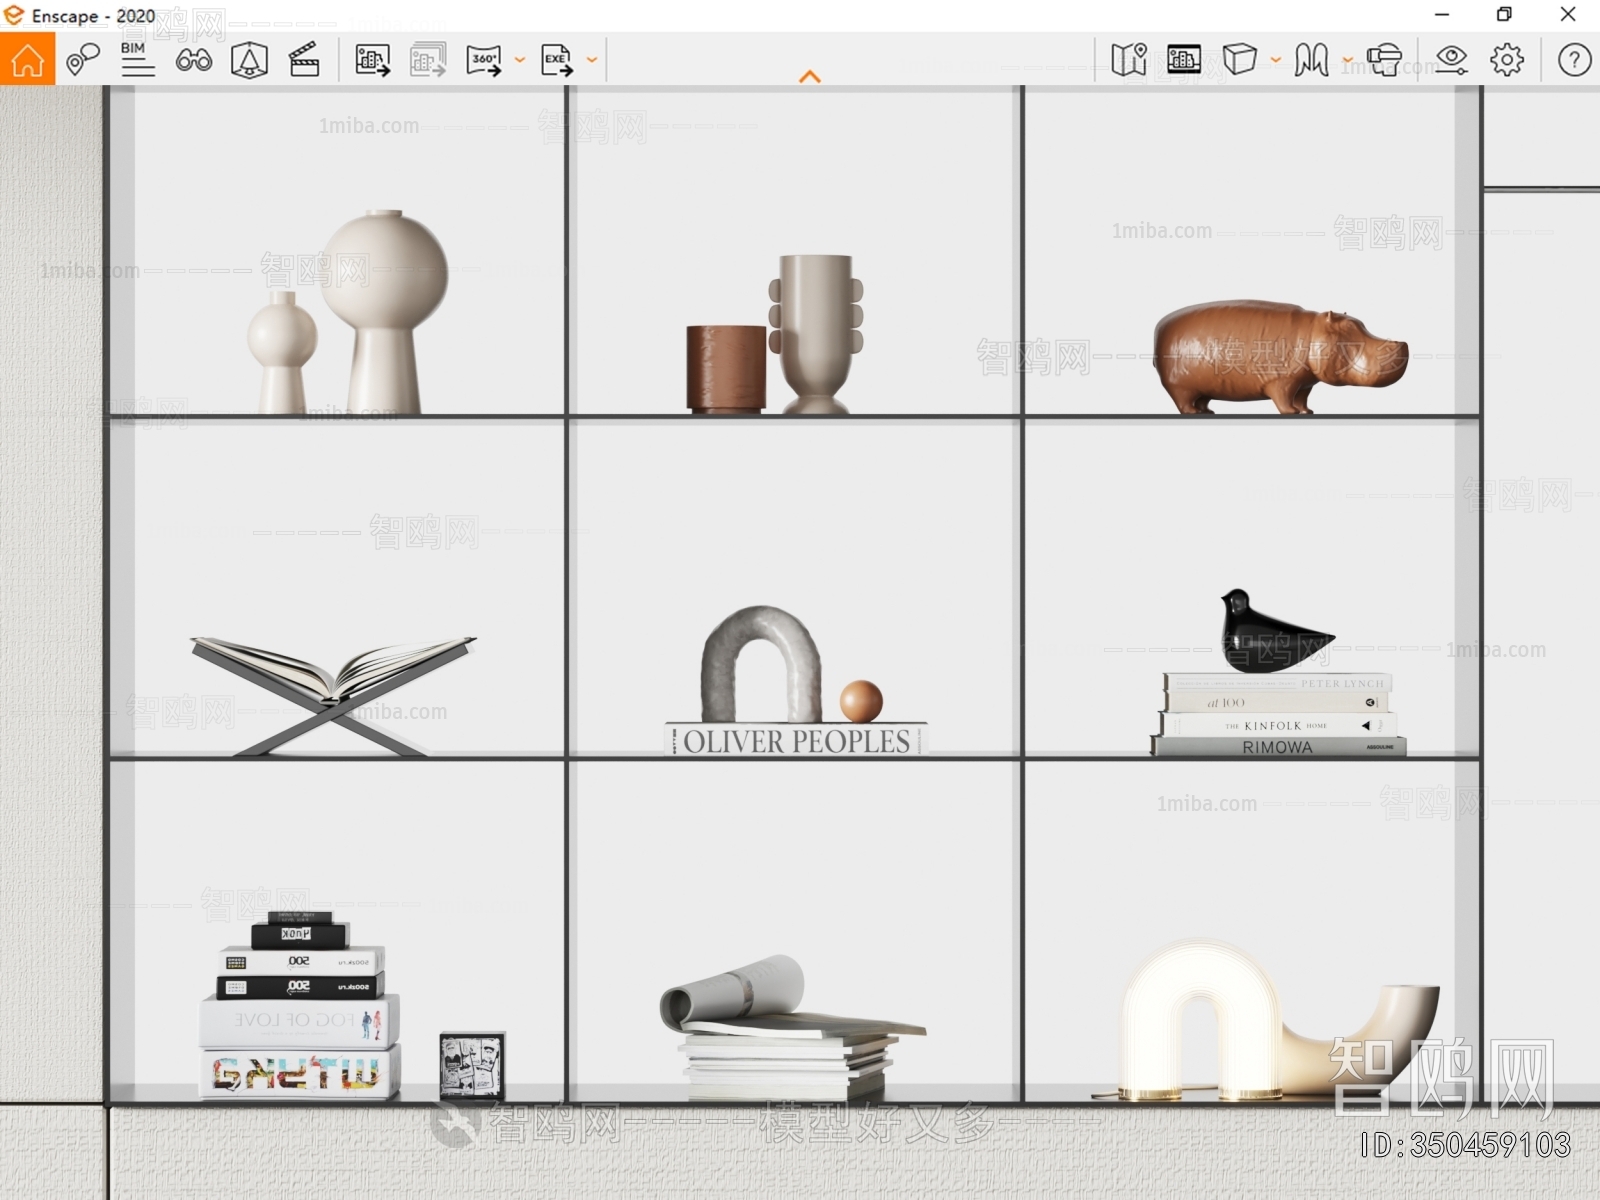Export the standalone EXE file
The width and height of the screenshot is (1600, 1200).
[556, 60]
